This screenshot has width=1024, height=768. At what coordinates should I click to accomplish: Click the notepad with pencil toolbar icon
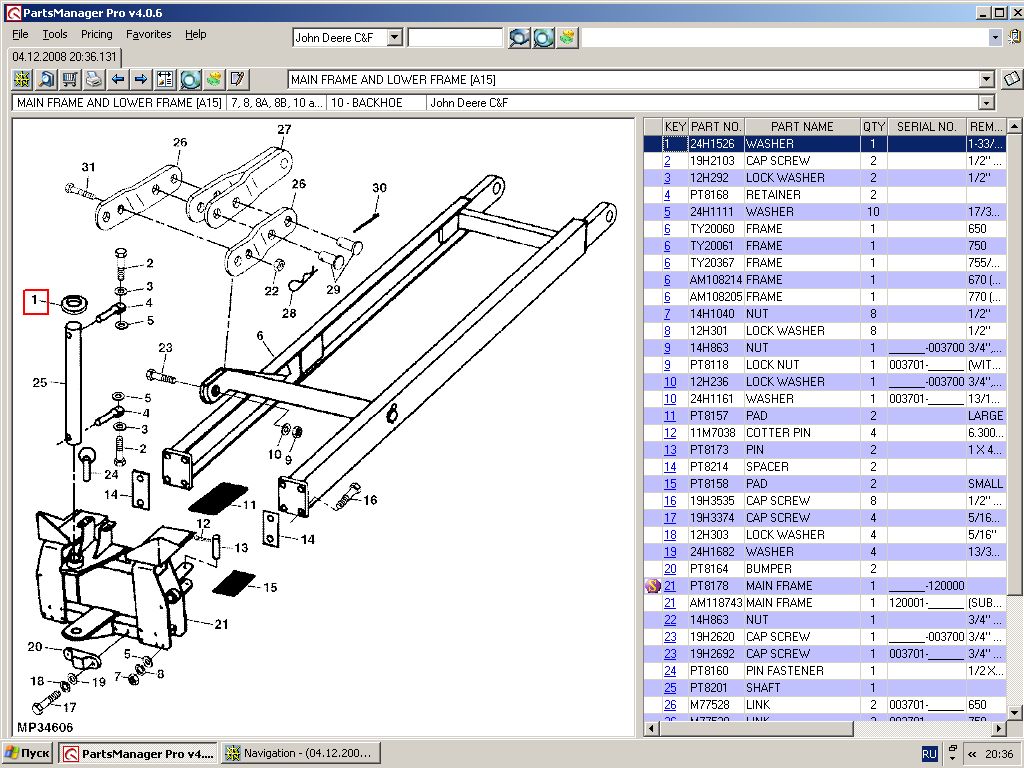(238, 79)
